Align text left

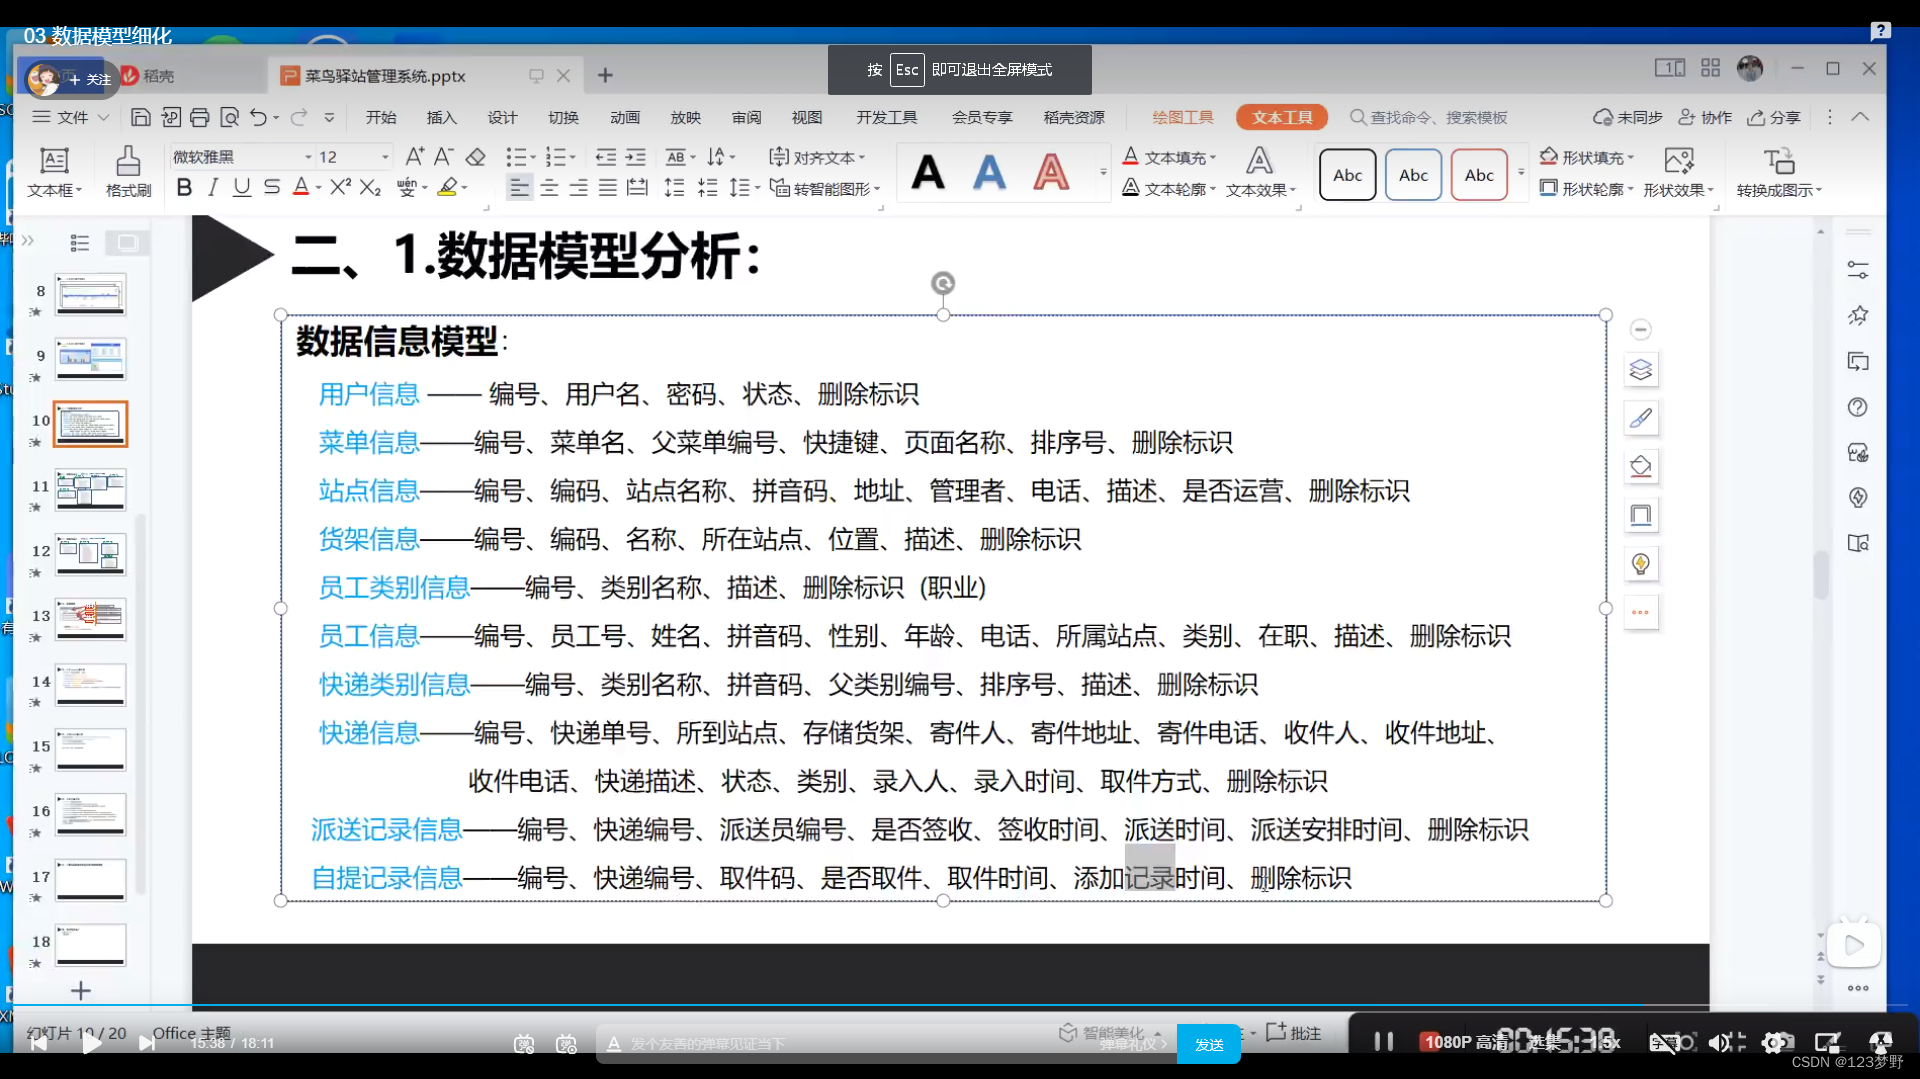click(519, 187)
